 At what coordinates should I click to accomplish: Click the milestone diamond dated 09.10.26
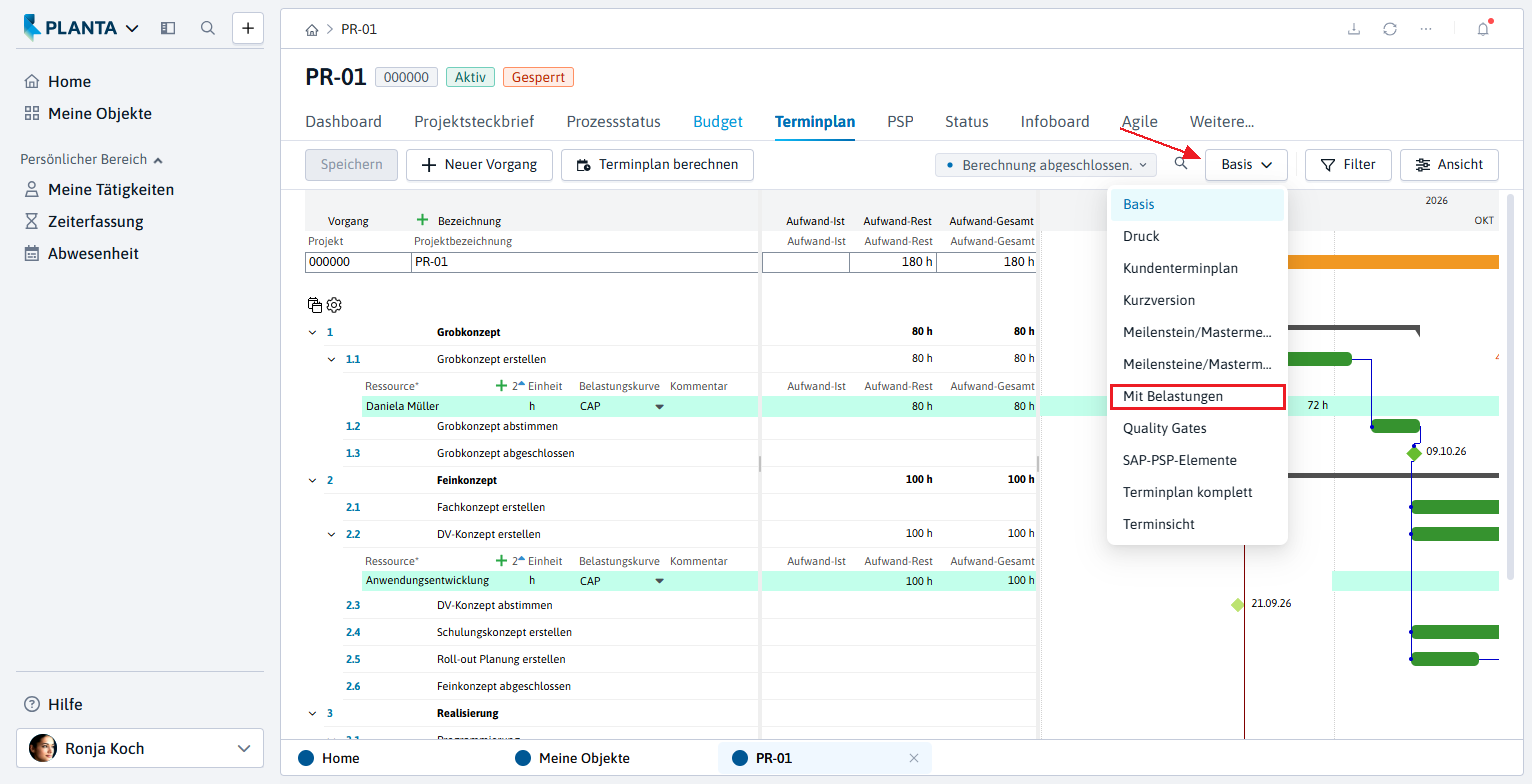1414,453
